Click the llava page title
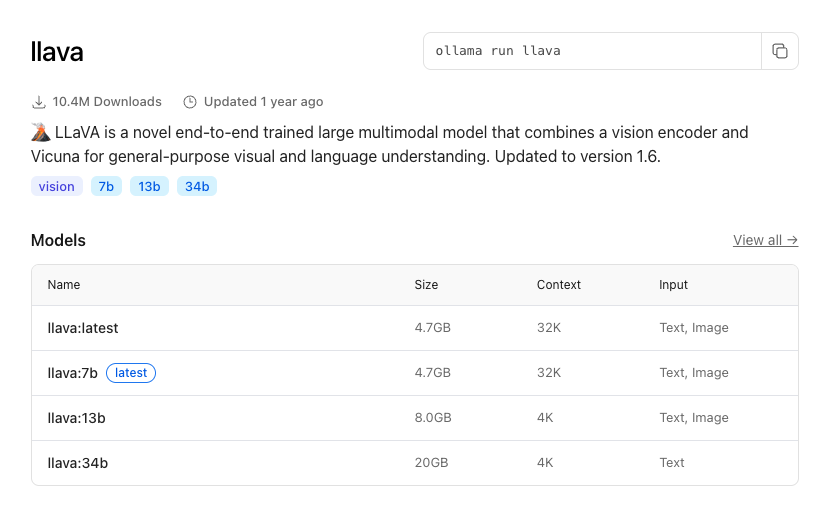This screenshot has height=507, width=823. 57,52
